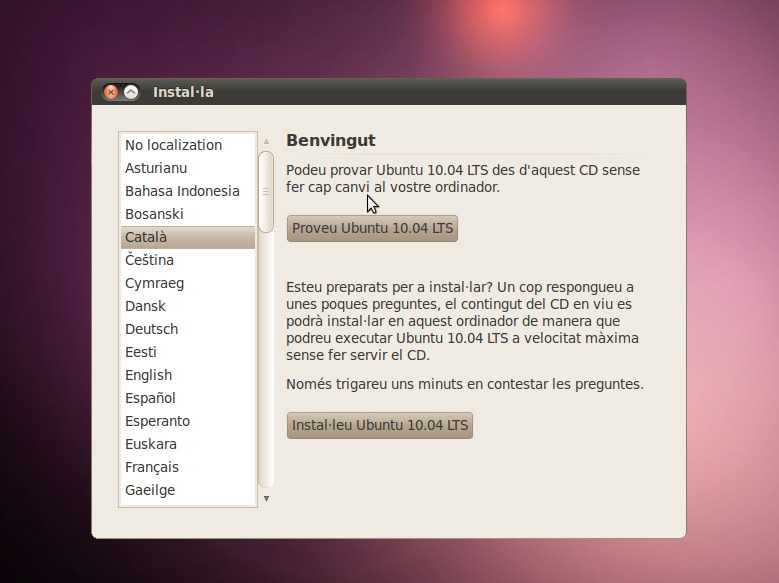The image size is (779, 583).
Task: Click scrollbar trough below the handle
Action: point(266,360)
